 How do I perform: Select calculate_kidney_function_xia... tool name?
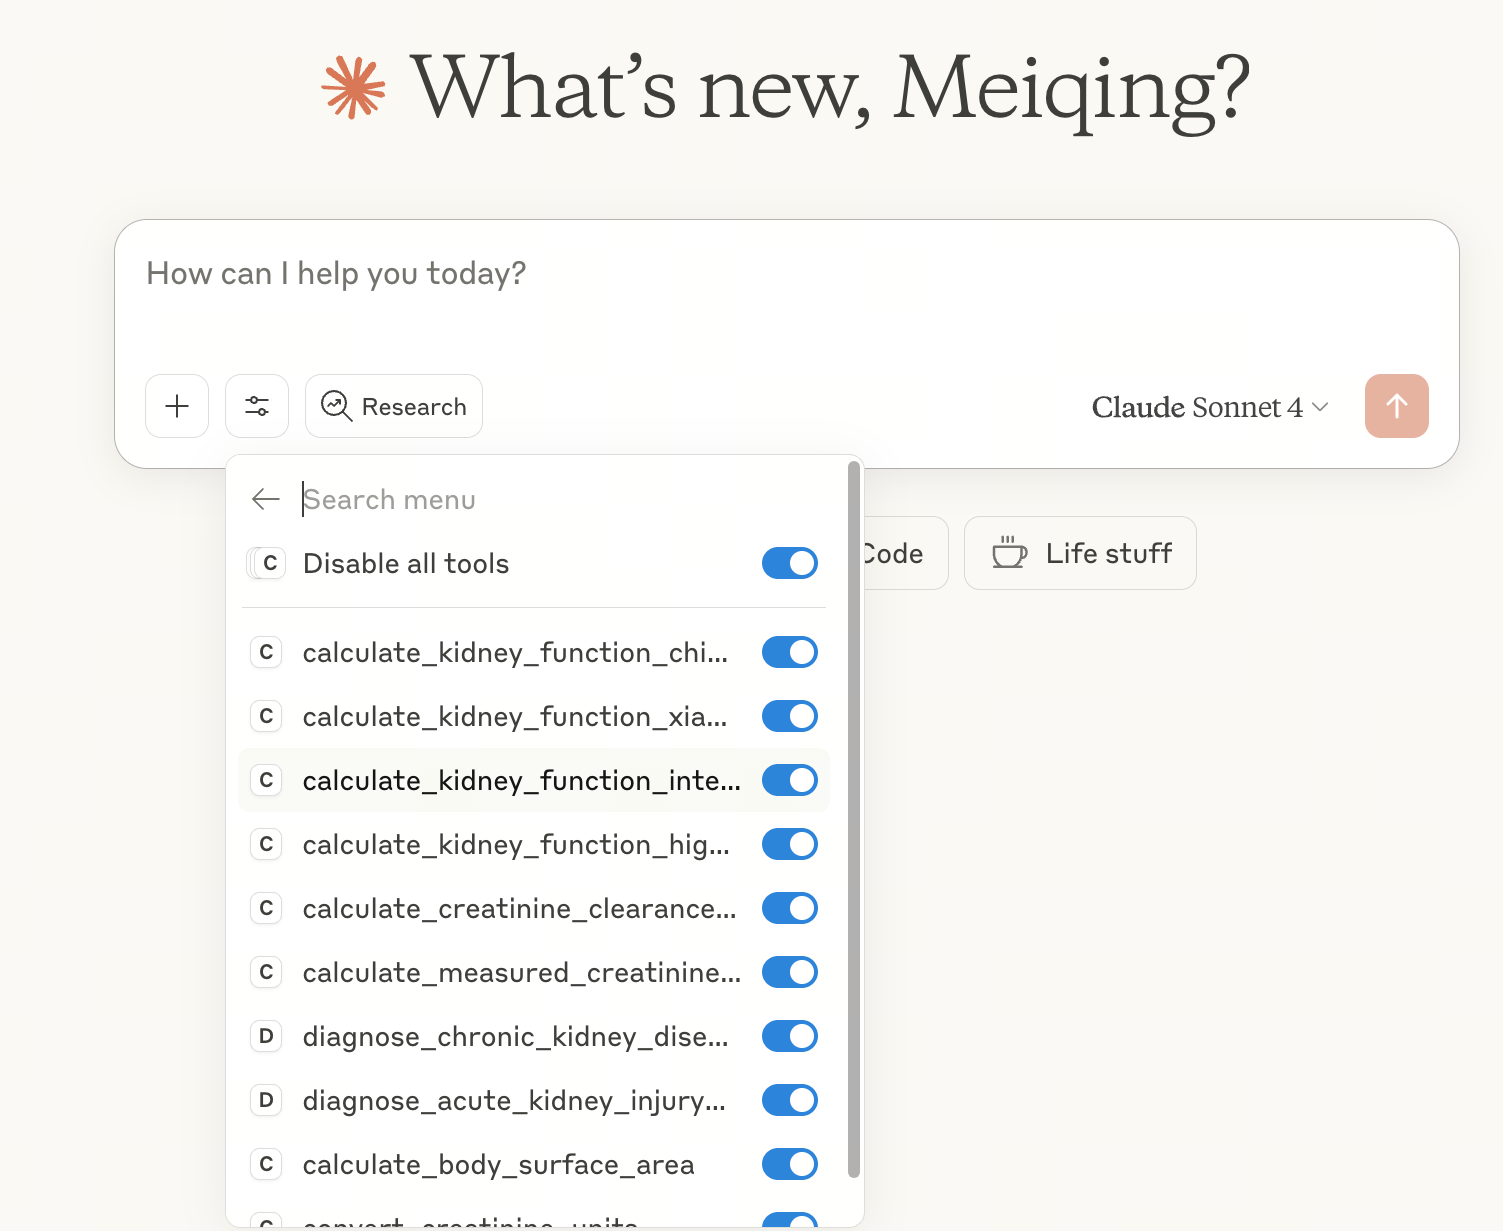(x=515, y=716)
